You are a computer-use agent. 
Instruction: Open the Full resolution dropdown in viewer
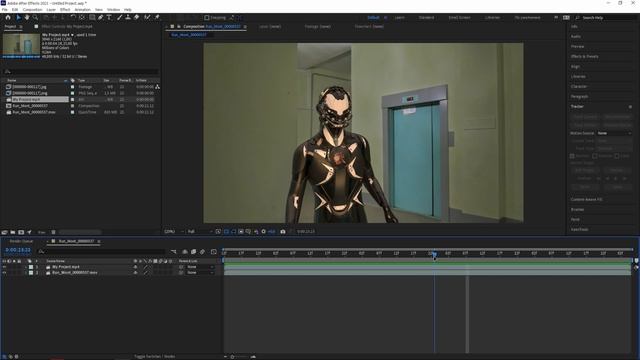[x=200, y=231]
